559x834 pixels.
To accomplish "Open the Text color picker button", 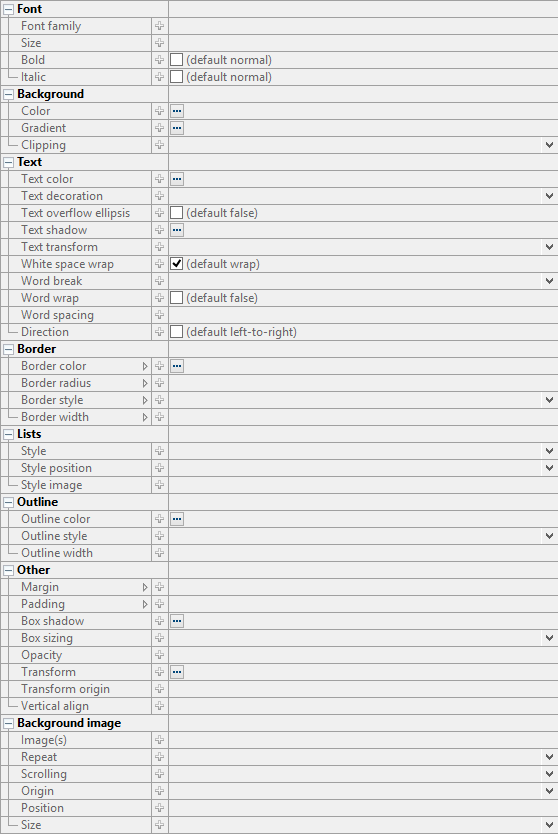I will click(x=177, y=179).
